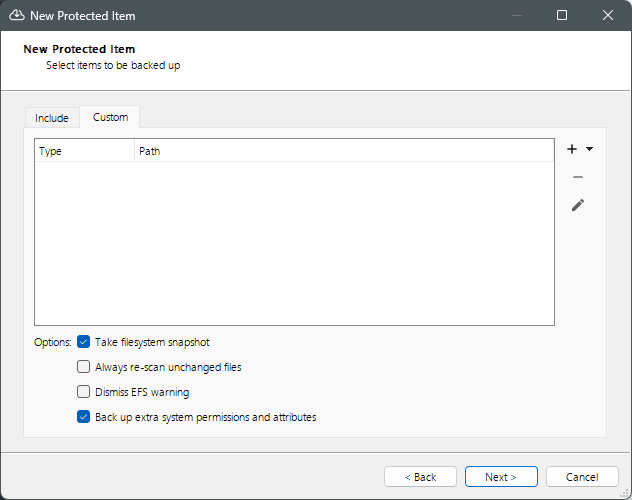Remove selected item with minus icon
Screen dimensions: 632x500
[577, 177]
